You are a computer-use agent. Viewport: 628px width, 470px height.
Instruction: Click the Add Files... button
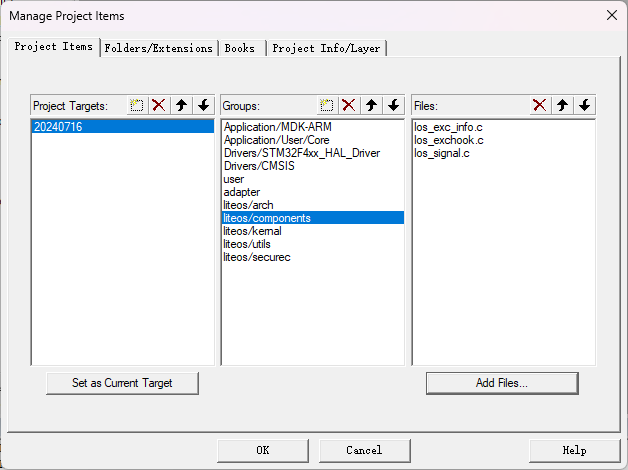pyautogui.click(x=502, y=383)
